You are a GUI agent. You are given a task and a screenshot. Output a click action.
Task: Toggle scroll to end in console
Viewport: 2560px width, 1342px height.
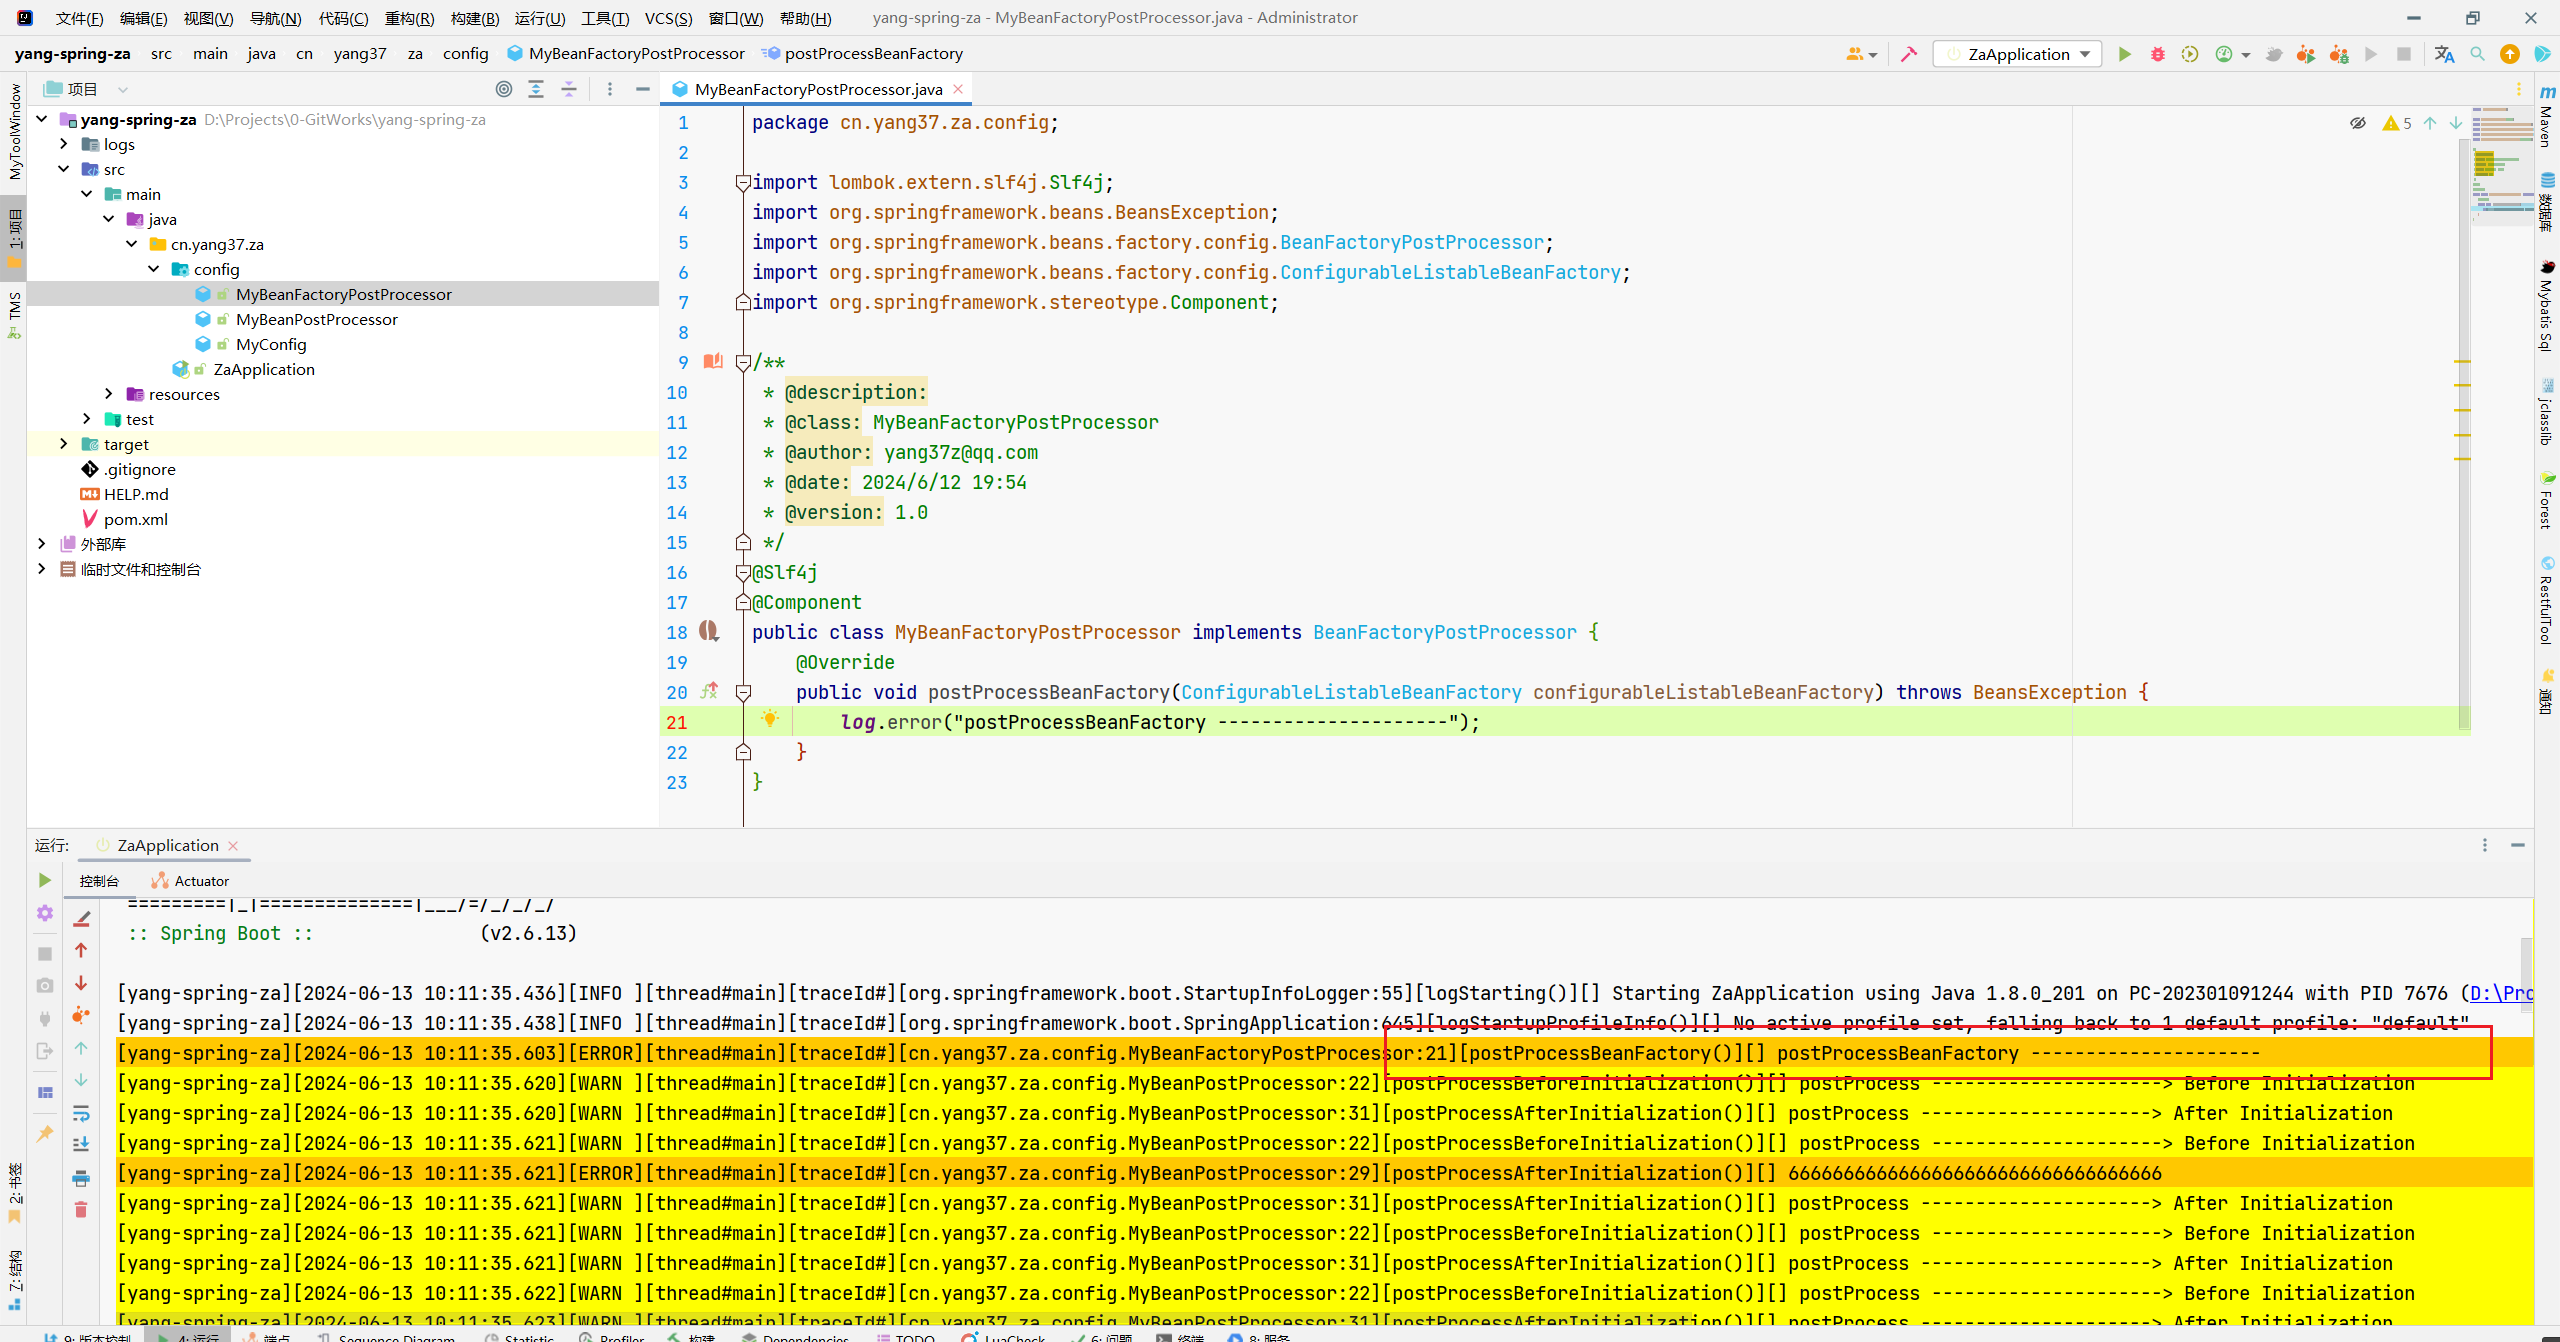click(x=82, y=1144)
